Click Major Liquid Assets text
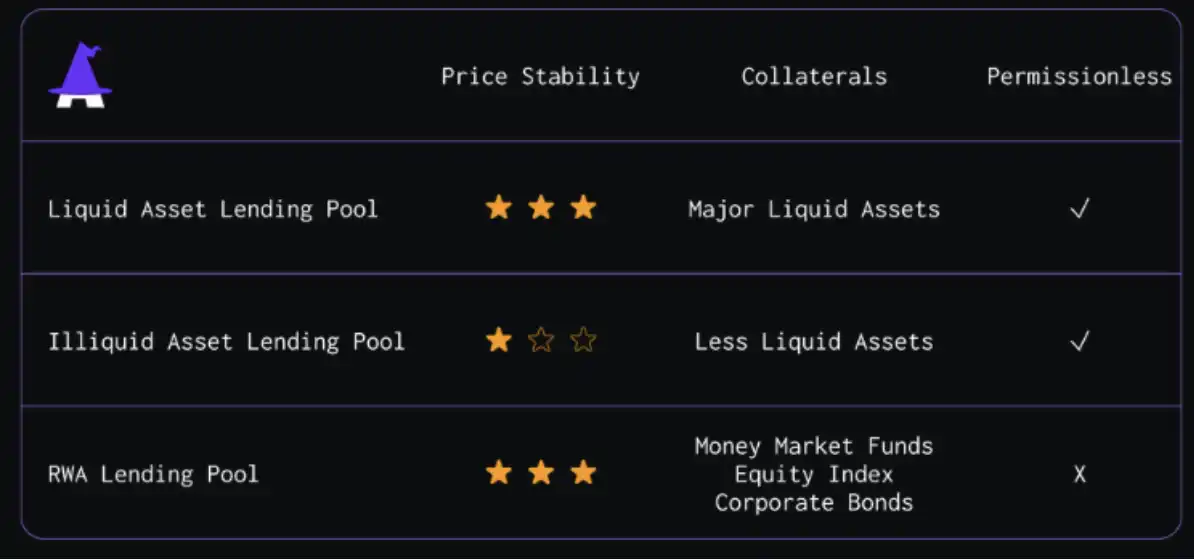1194x560 pixels. [x=814, y=209]
